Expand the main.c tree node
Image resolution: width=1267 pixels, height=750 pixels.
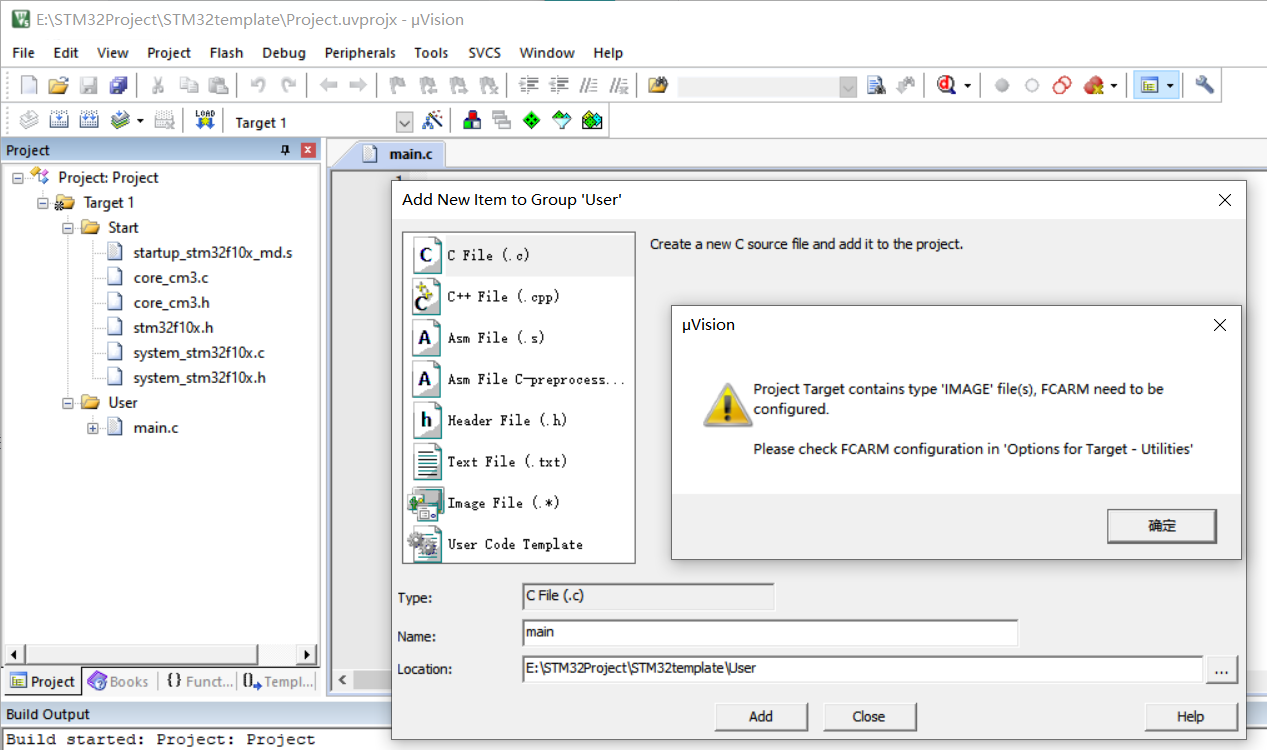tap(93, 427)
